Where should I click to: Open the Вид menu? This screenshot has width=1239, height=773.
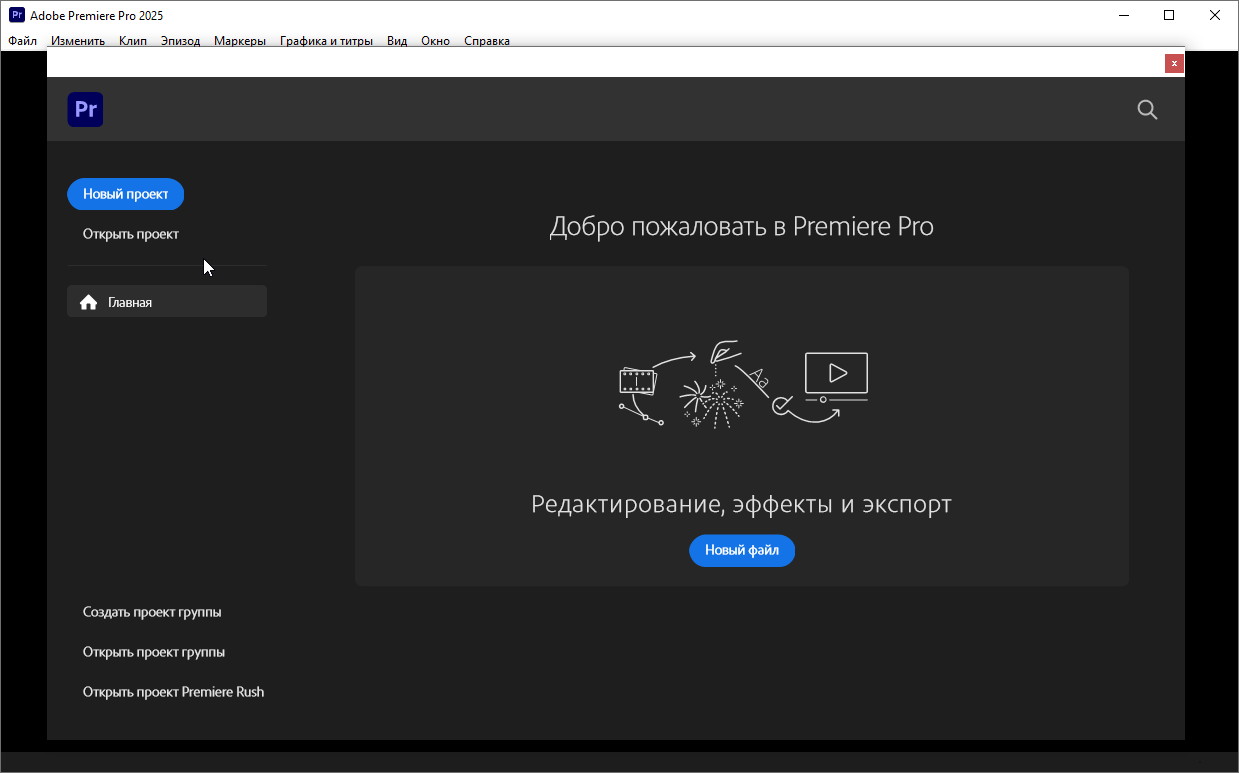(x=397, y=41)
